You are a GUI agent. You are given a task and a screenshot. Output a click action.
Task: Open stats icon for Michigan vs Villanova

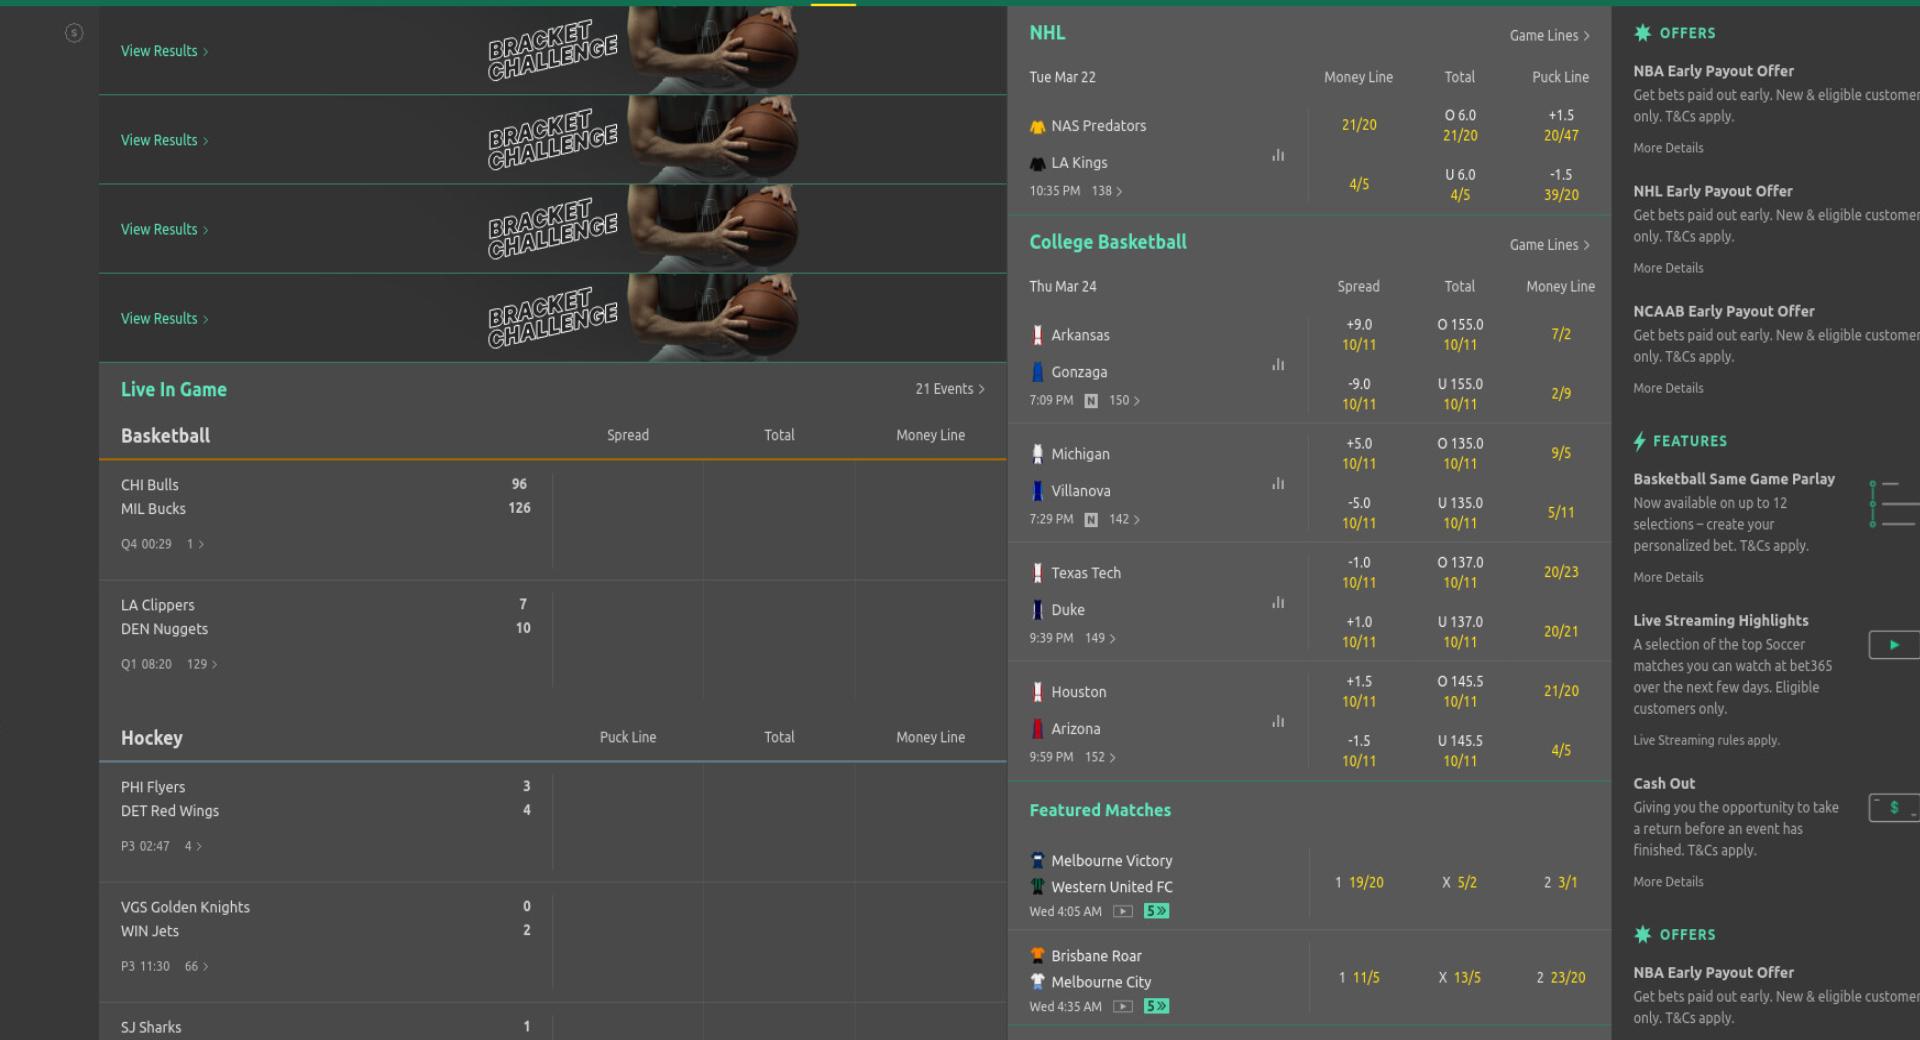(x=1278, y=483)
